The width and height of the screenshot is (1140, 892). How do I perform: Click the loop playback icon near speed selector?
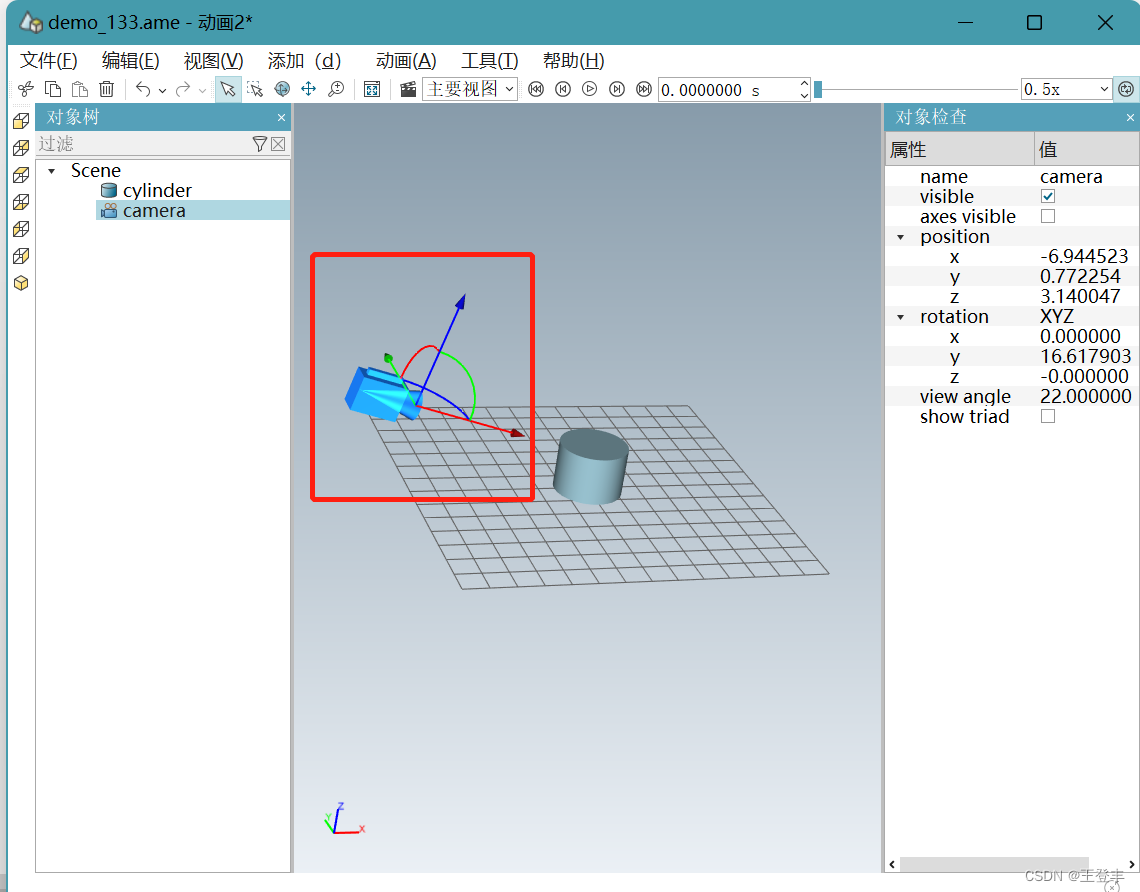click(x=1127, y=89)
